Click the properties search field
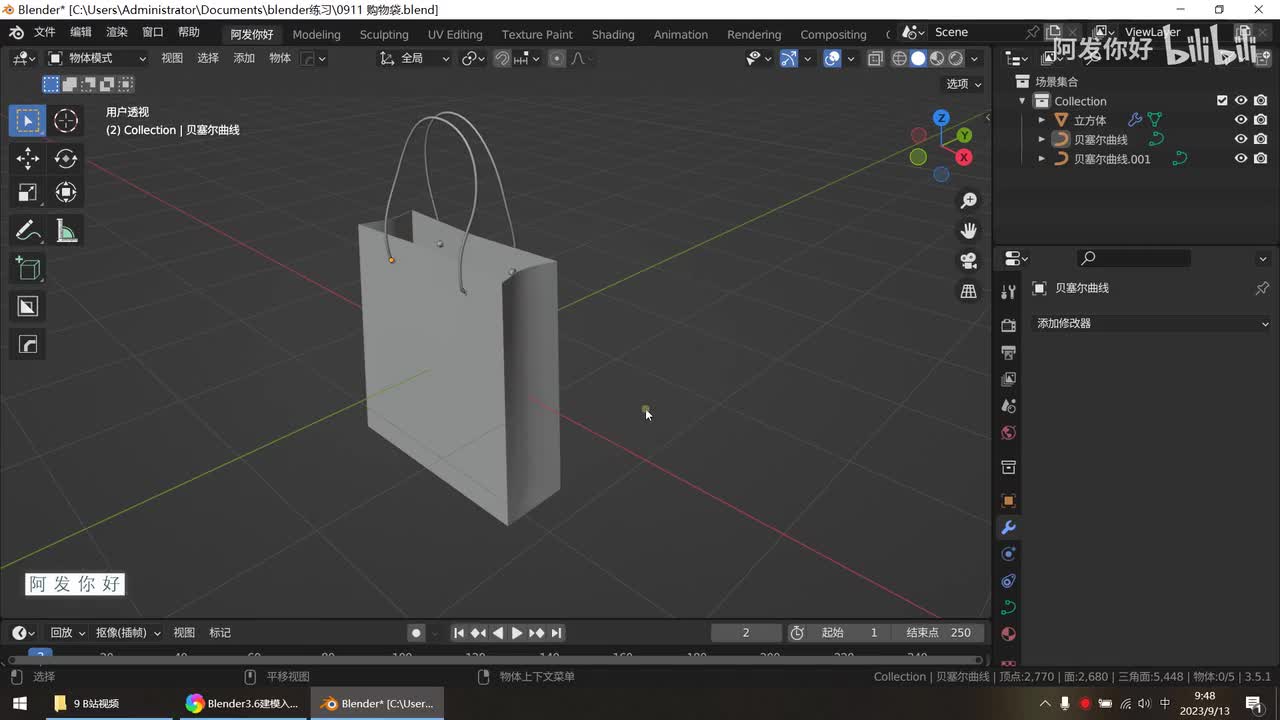Screen dimensions: 1280x720 coord(1133,258)
